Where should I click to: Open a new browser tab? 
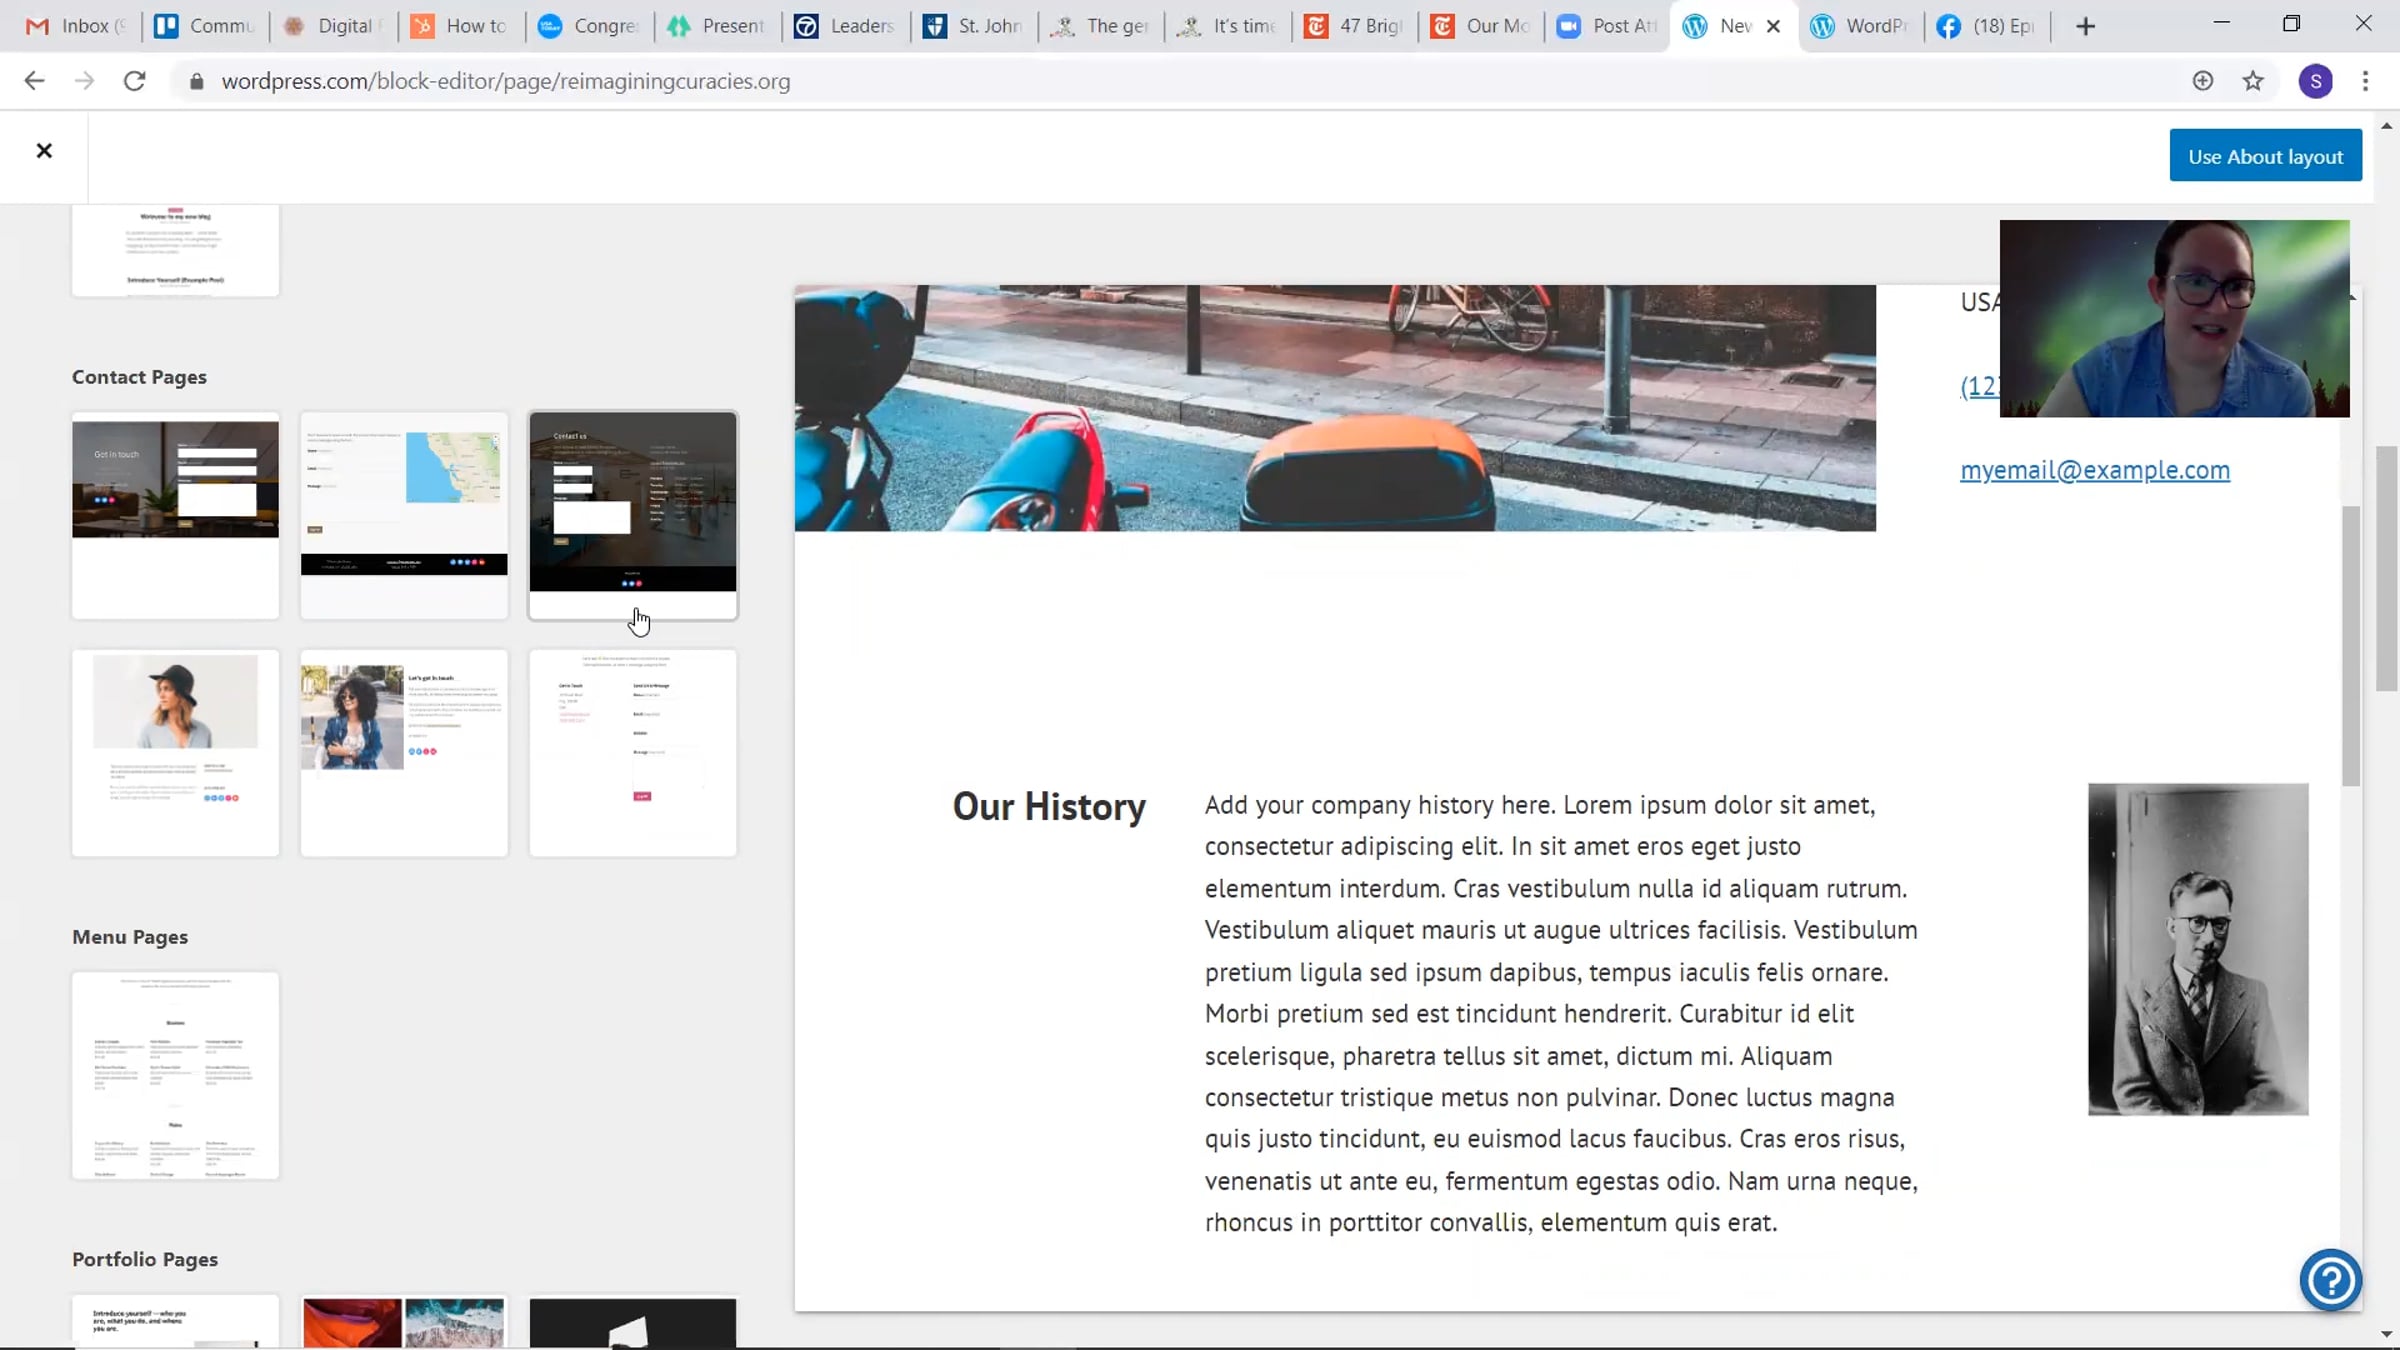pos(2085,27)
